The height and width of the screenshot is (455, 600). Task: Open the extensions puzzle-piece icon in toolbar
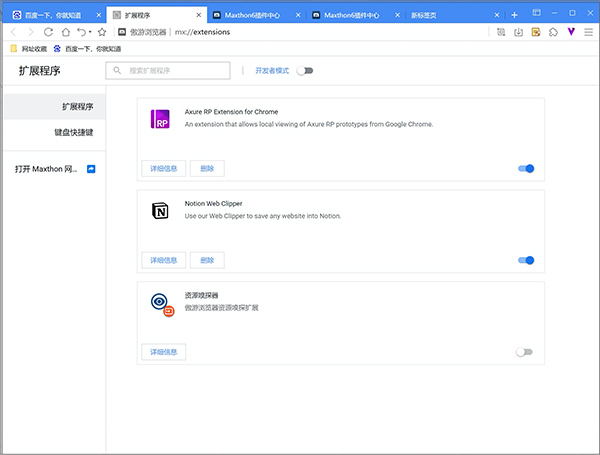click(553, 32)
